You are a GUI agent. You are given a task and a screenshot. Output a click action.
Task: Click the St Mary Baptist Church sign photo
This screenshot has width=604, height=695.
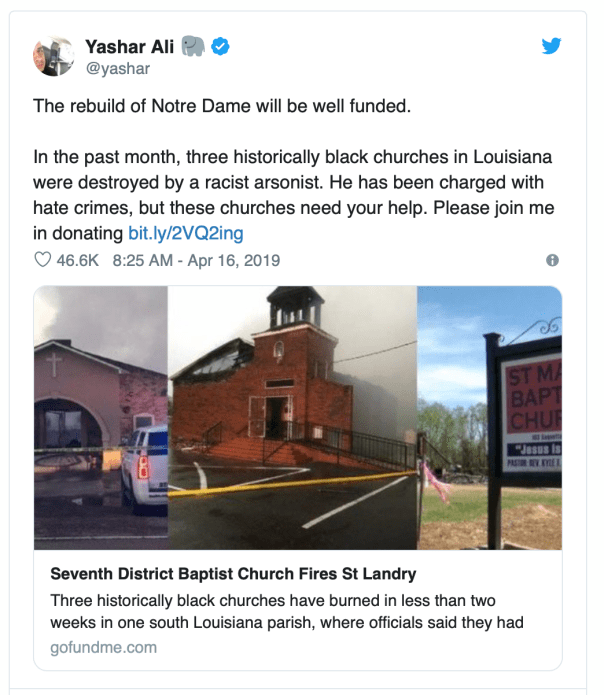[x=489, y=418]
